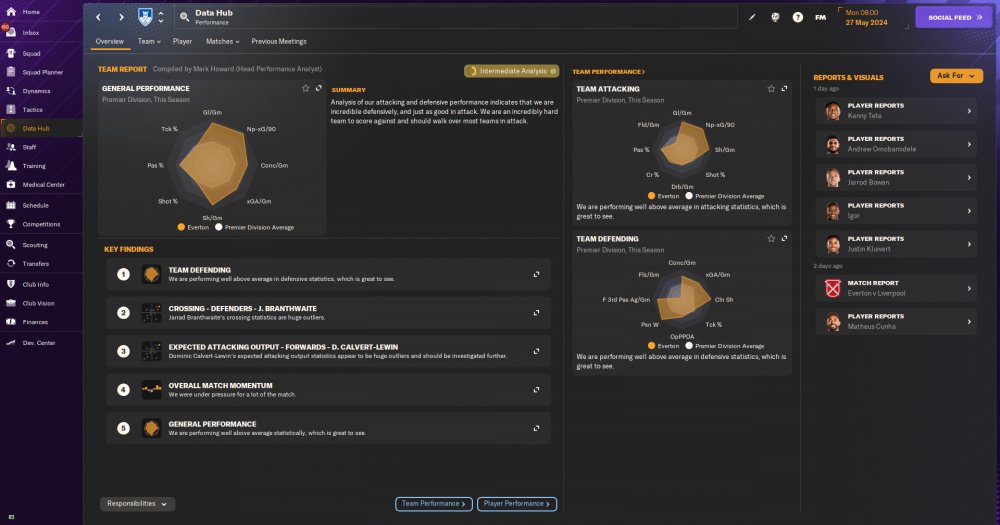The height and width of the screenshot is (525, 1000).
Task: Toggle the Team Defending star favorite
Action: pos(771,239)
